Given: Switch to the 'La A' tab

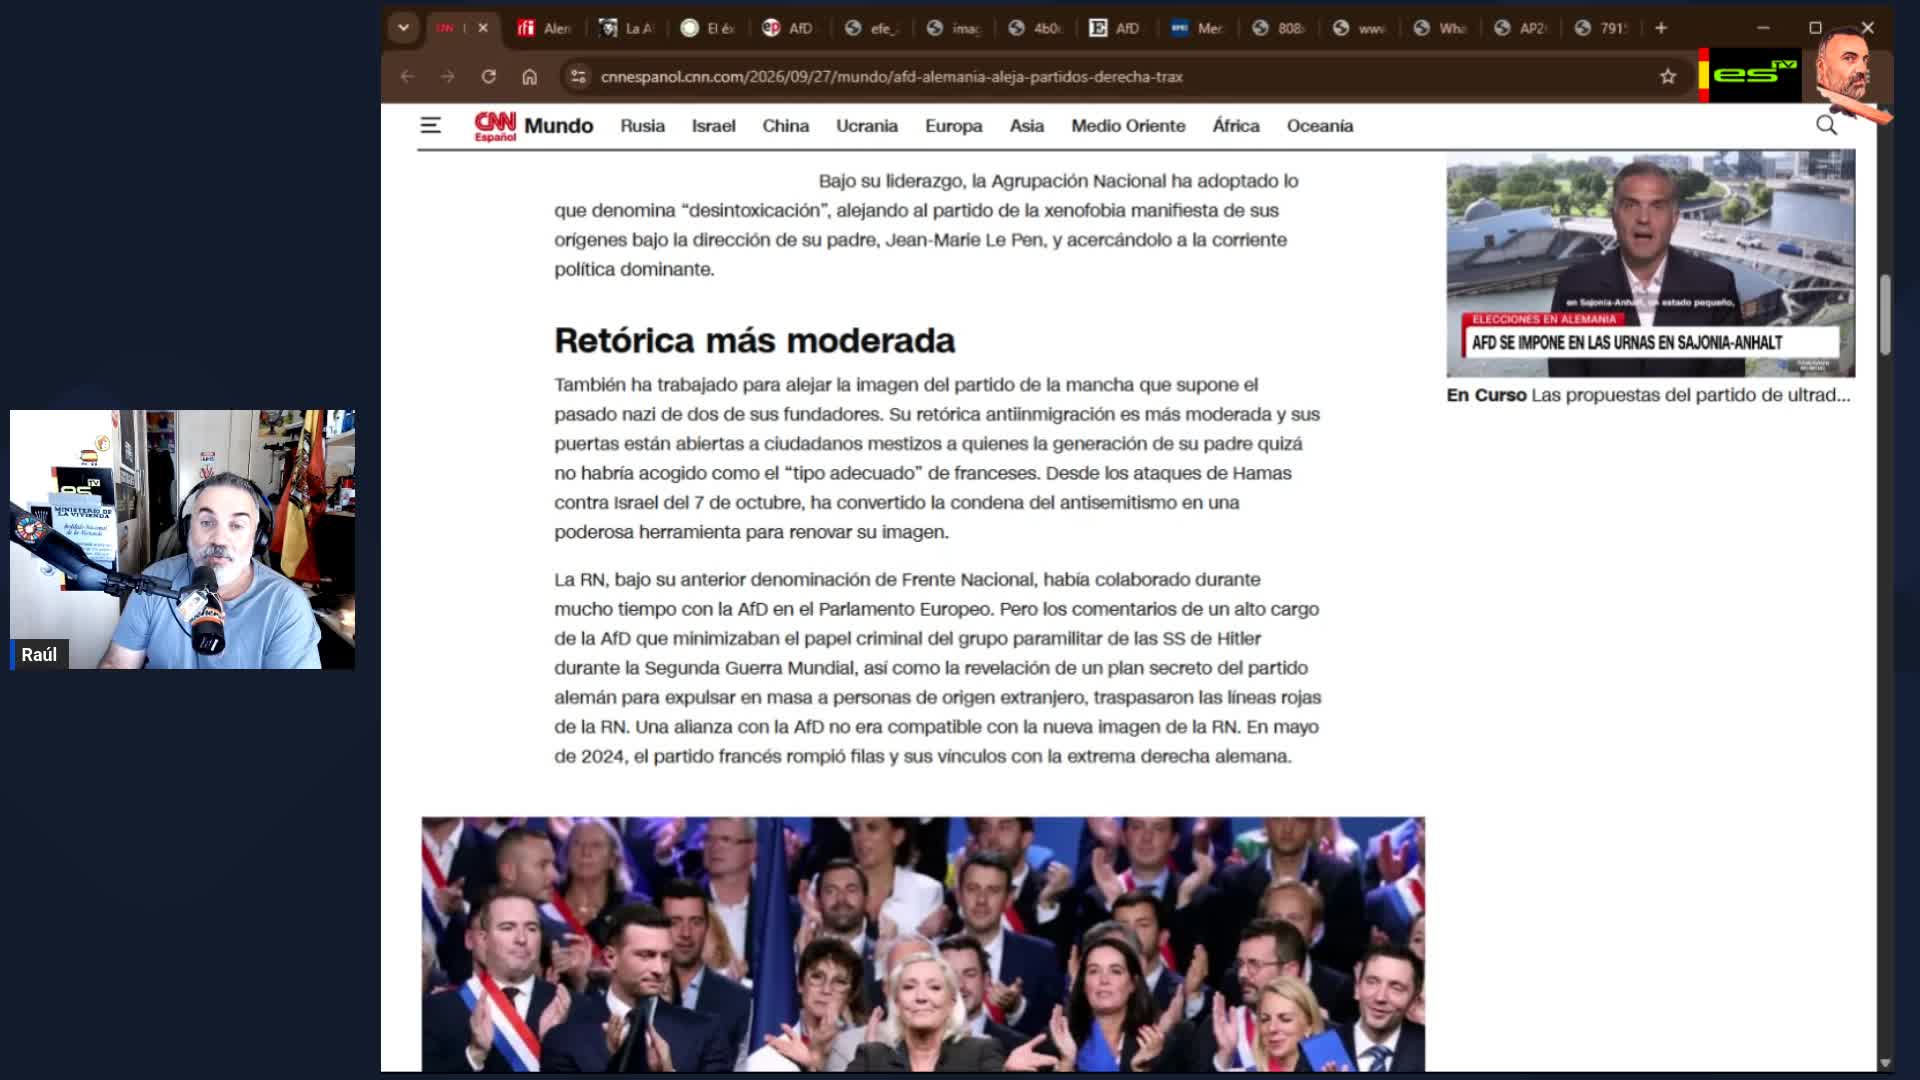Looking at the screenshot, I should click(627, 28).
